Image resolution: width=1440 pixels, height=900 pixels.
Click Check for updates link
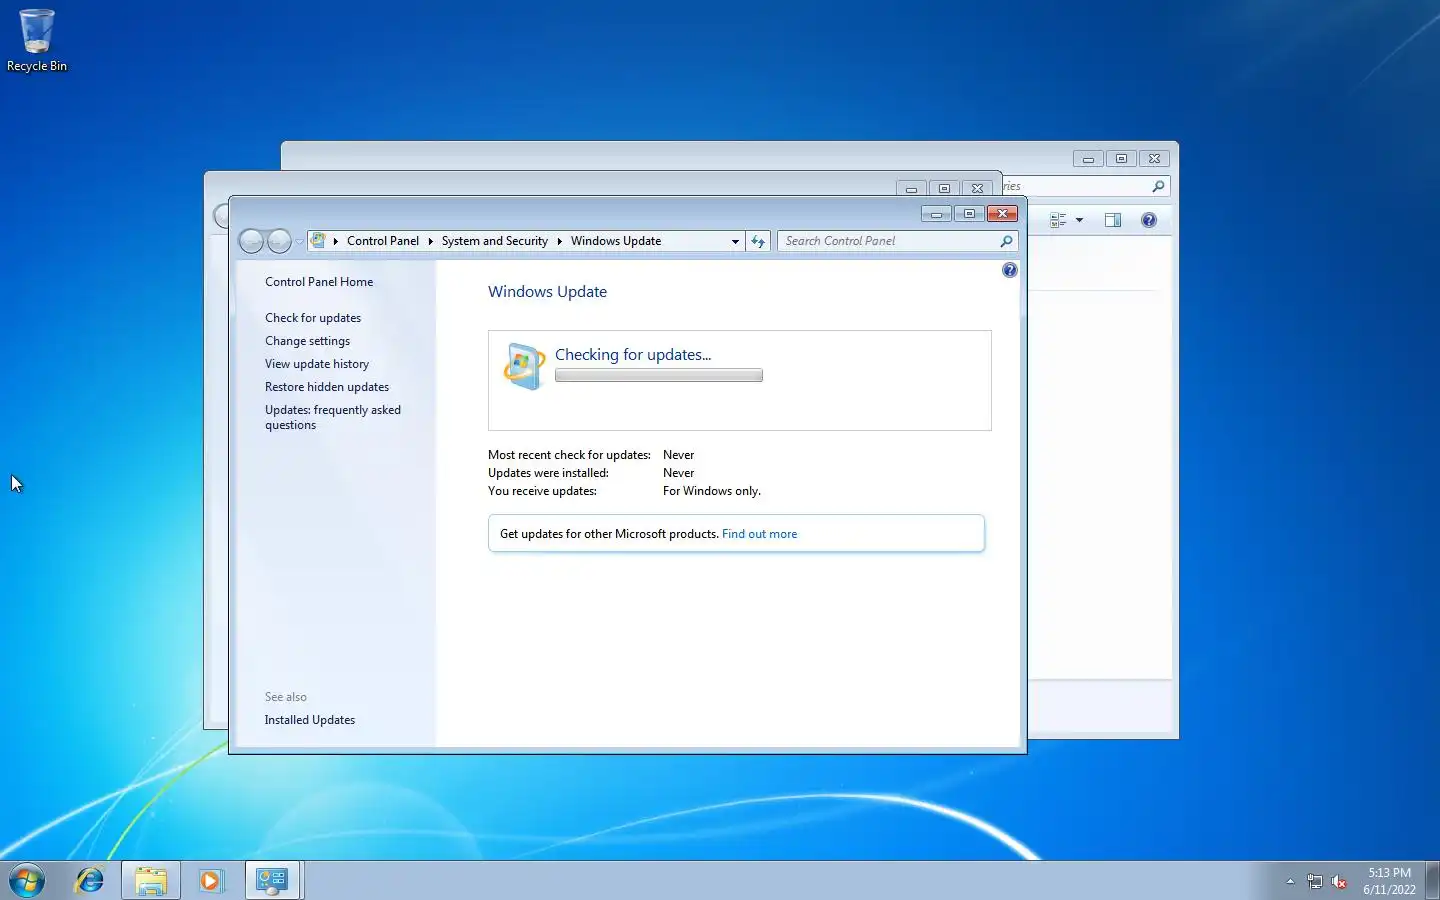click(313, 318)
